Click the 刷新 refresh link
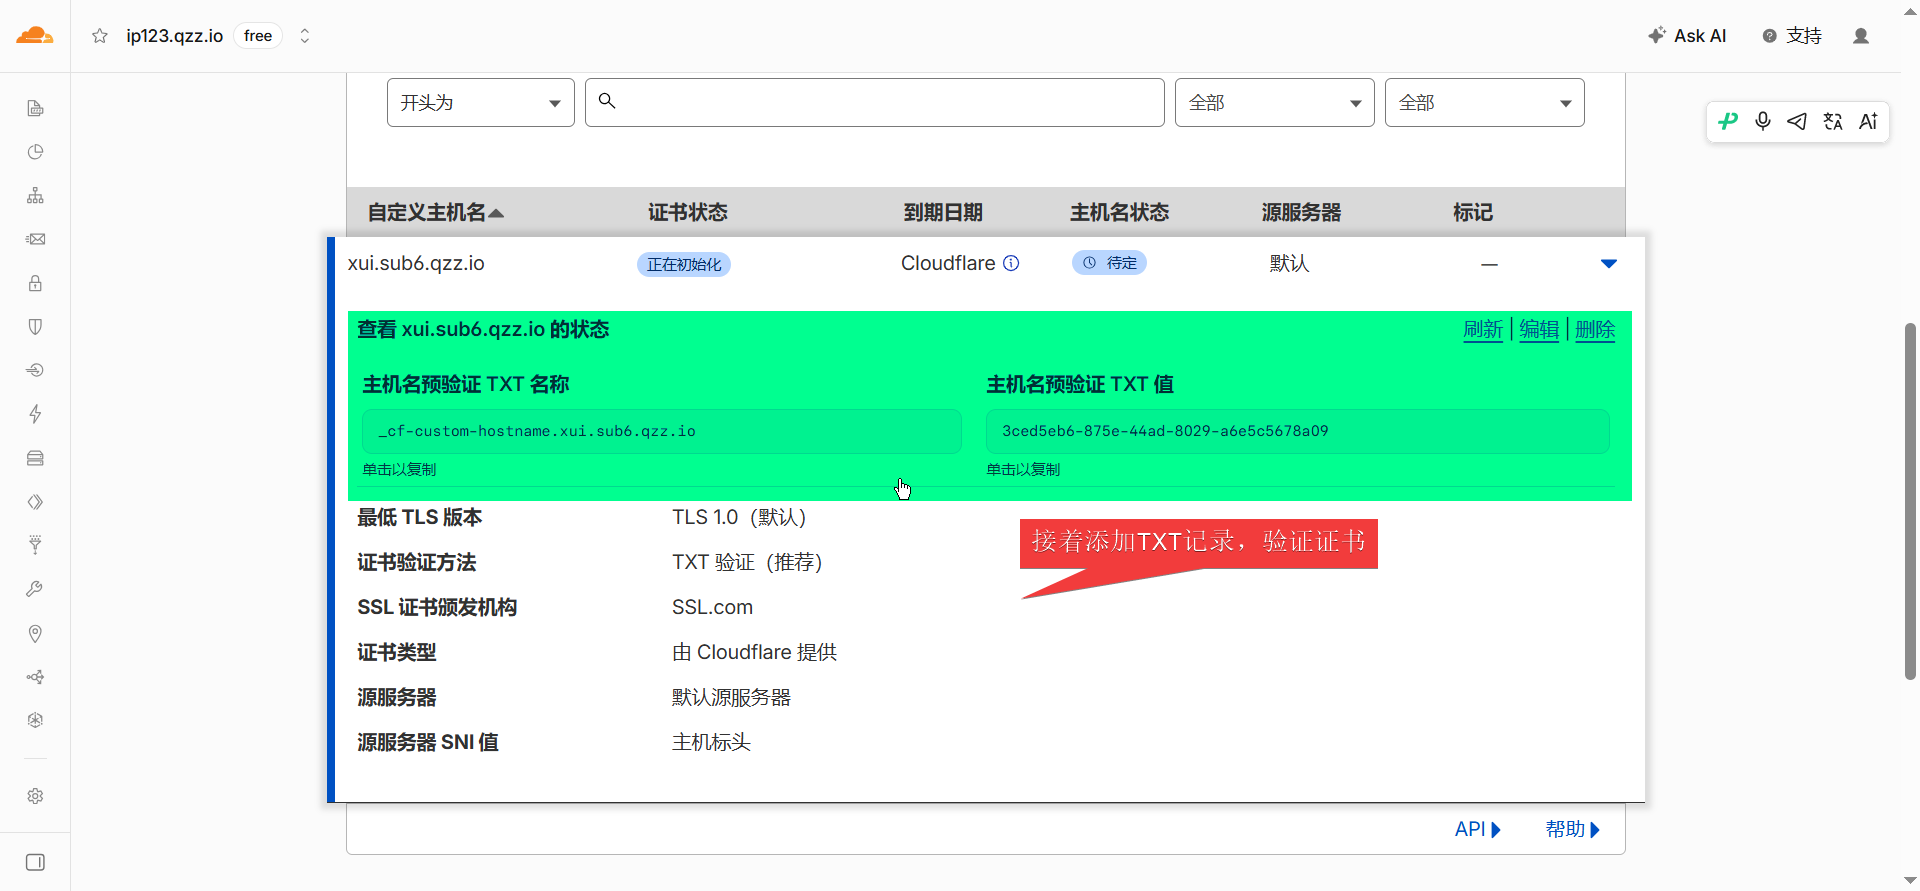The width and height of the screenshot is (1920, 891). click(x=1483, y=329)
